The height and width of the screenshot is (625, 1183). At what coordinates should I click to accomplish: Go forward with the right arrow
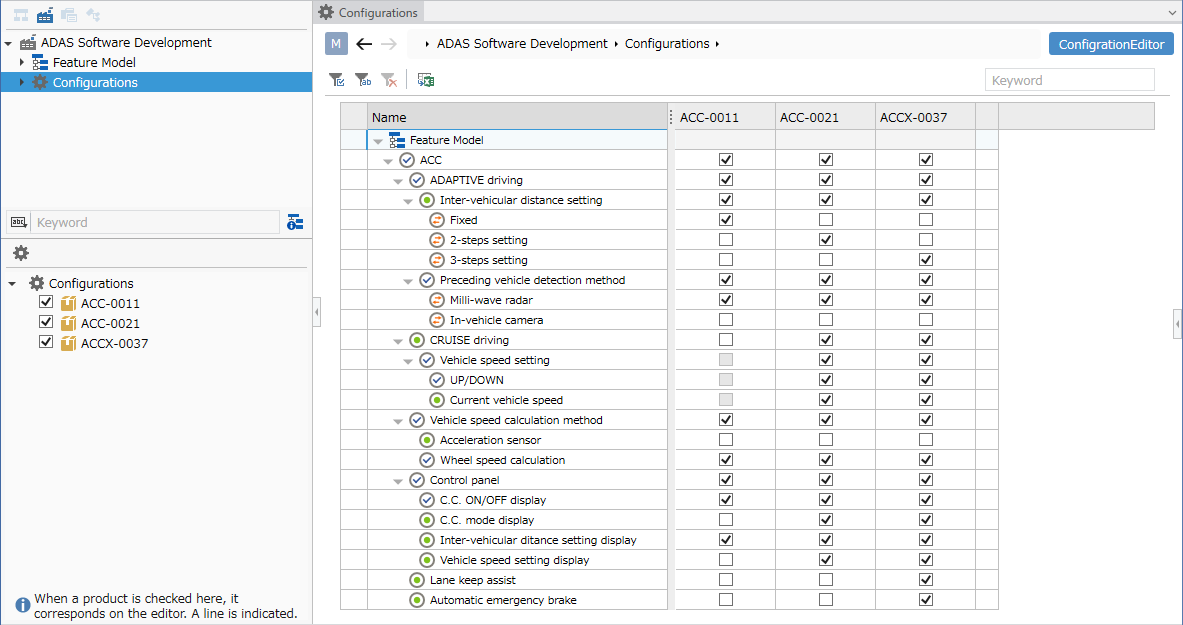(389, 44)
